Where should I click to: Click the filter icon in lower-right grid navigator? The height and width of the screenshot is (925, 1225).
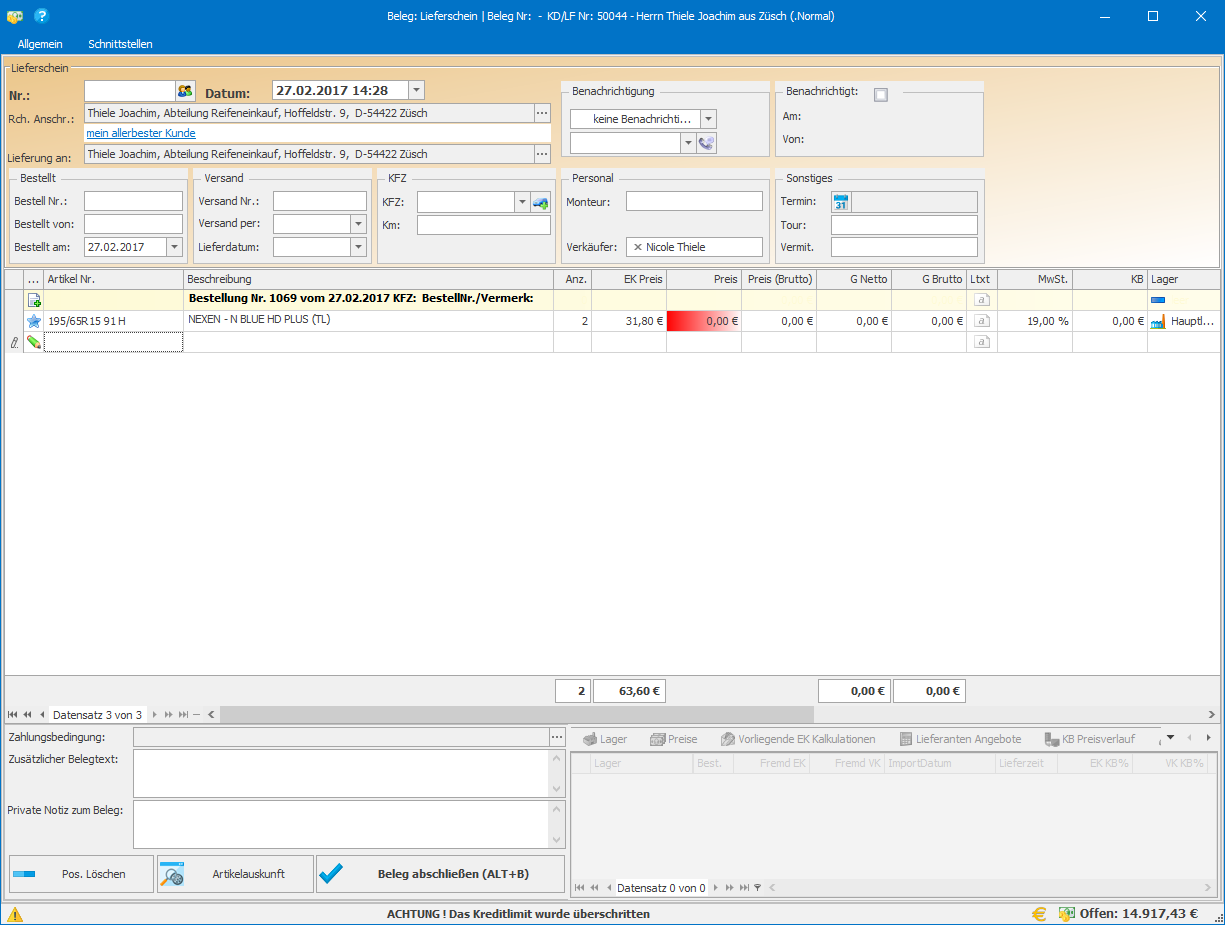tap(757, 887)
